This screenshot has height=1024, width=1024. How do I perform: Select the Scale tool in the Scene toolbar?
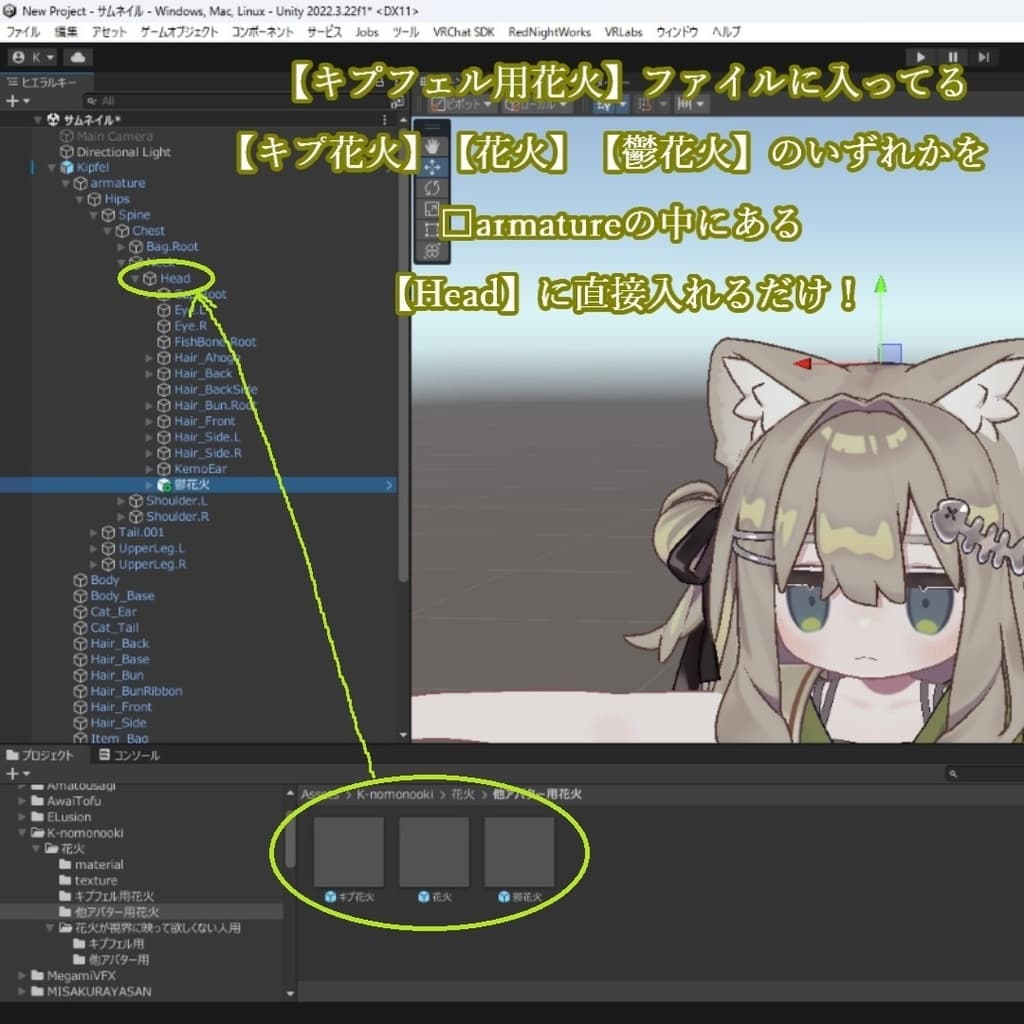(432, 208)
